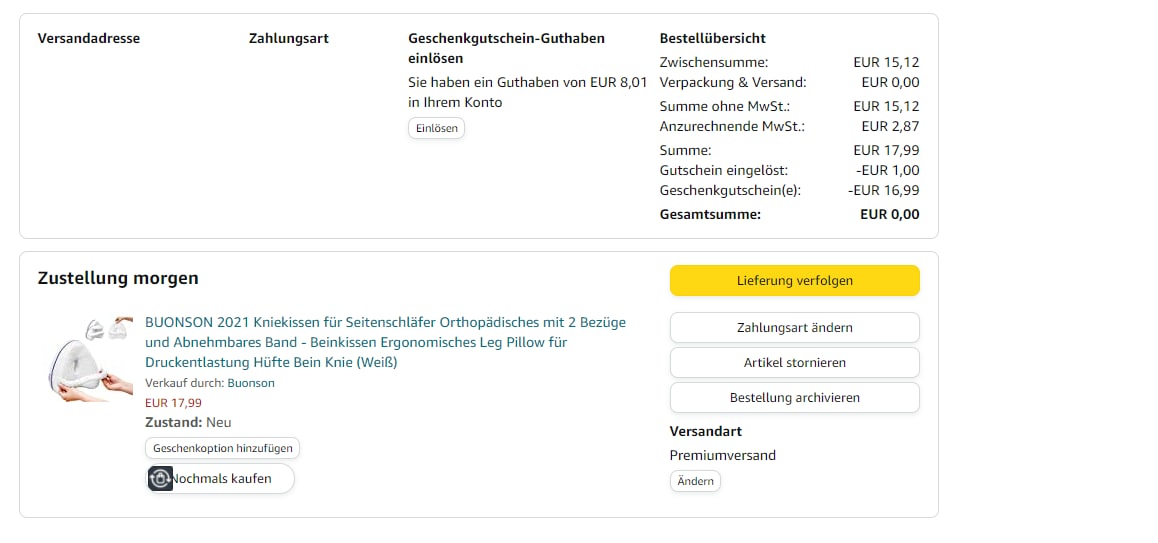Click the Zahlungsart column heading
The width and height of the screenshot is (1158, 543).
click(x=289, y=38)
